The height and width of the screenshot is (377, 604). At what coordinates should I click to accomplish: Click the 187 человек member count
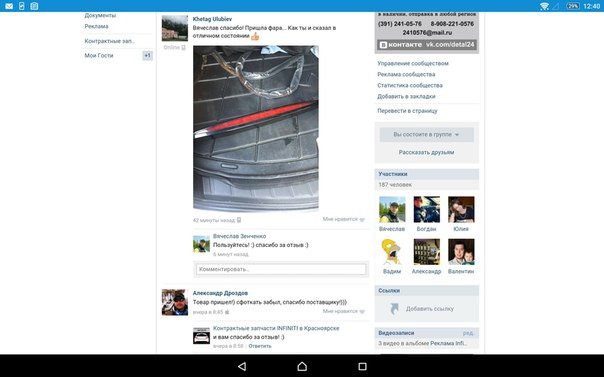(395, 184)
